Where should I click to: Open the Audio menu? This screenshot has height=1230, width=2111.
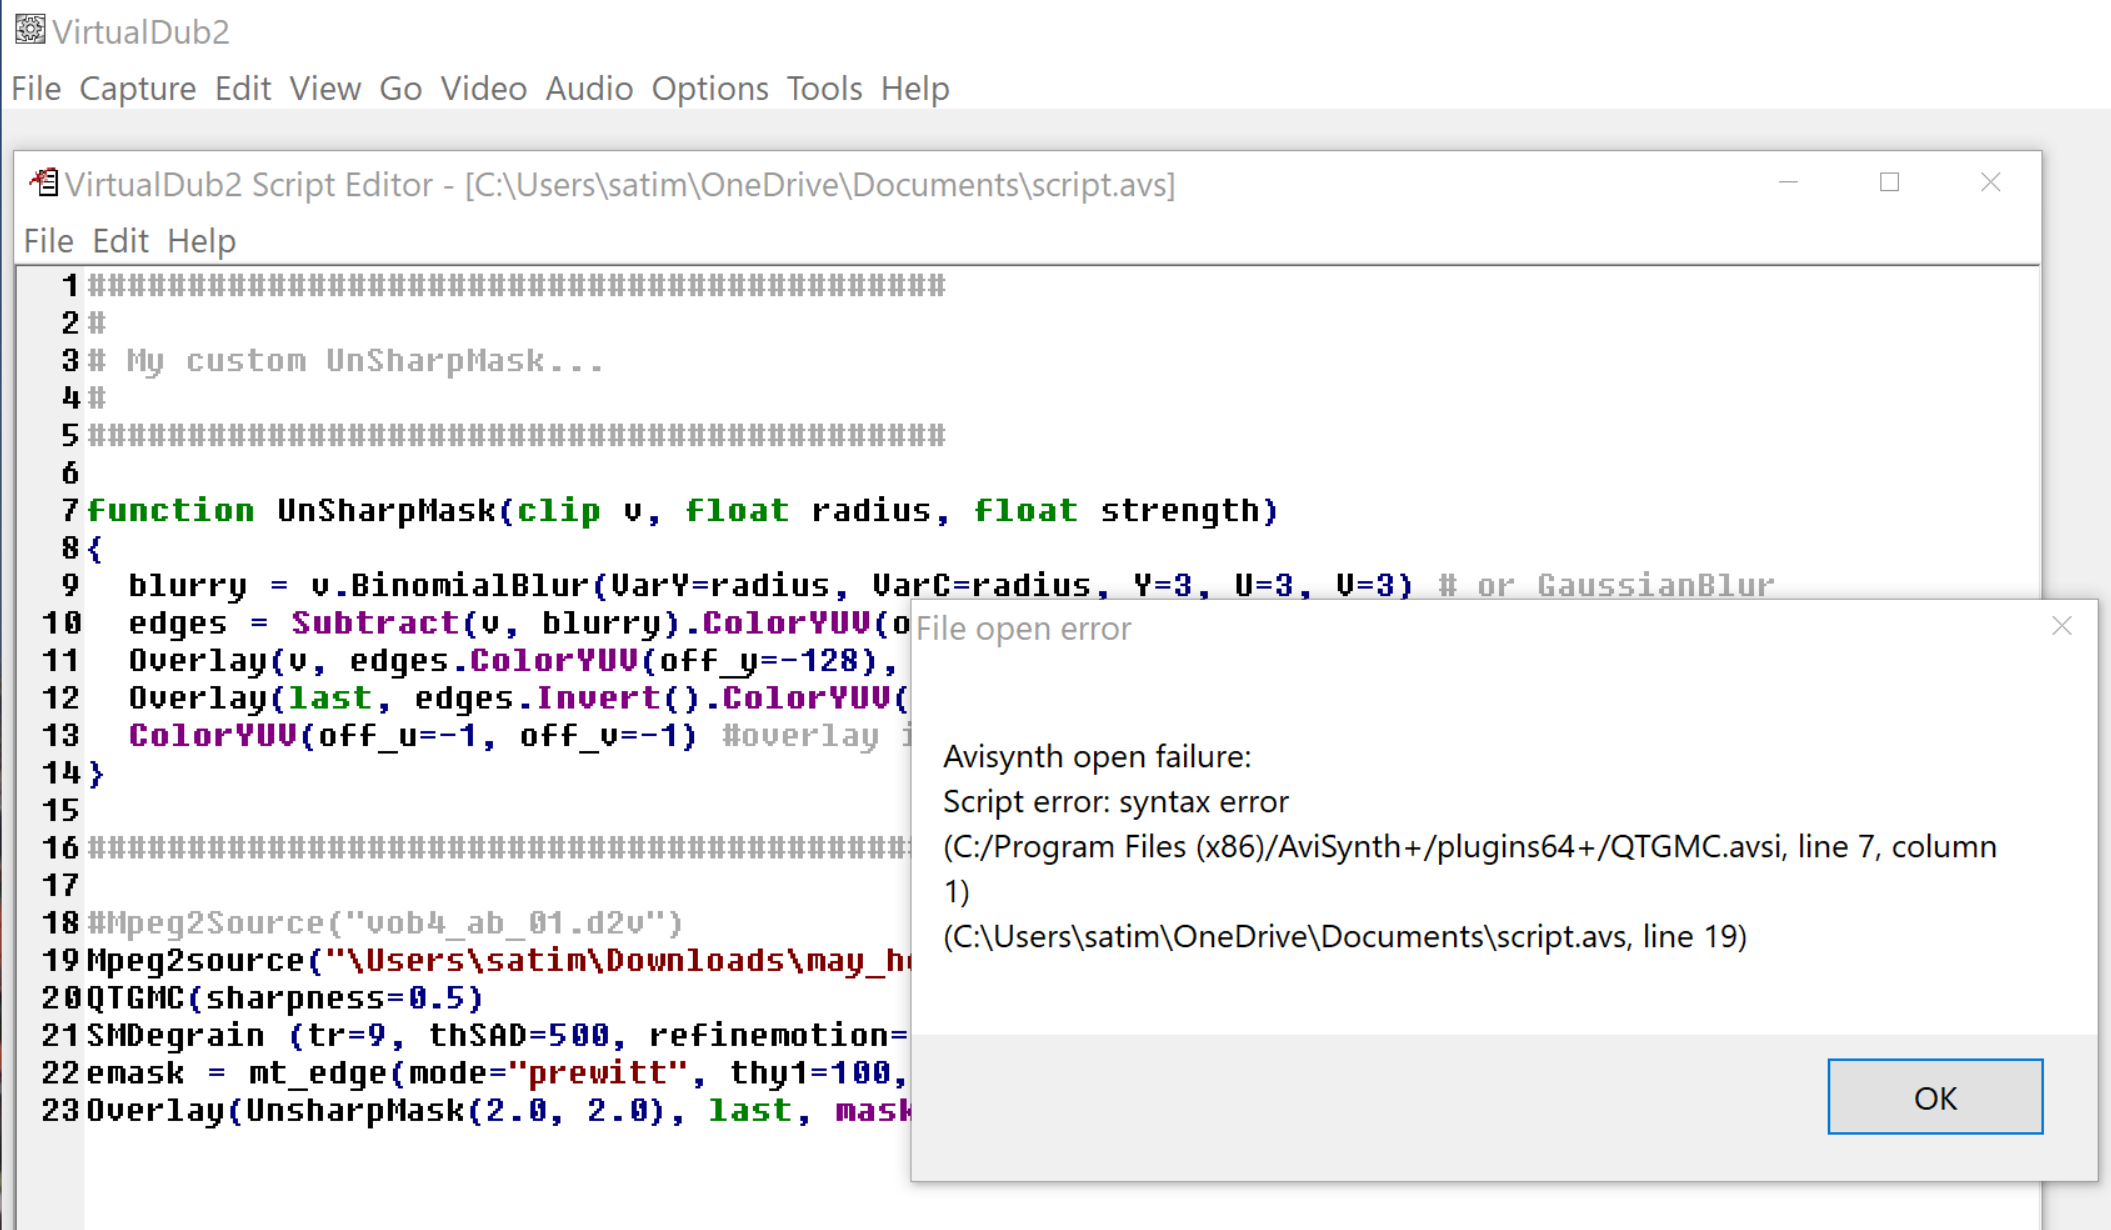pyautogui.click(x=589, y=89)
